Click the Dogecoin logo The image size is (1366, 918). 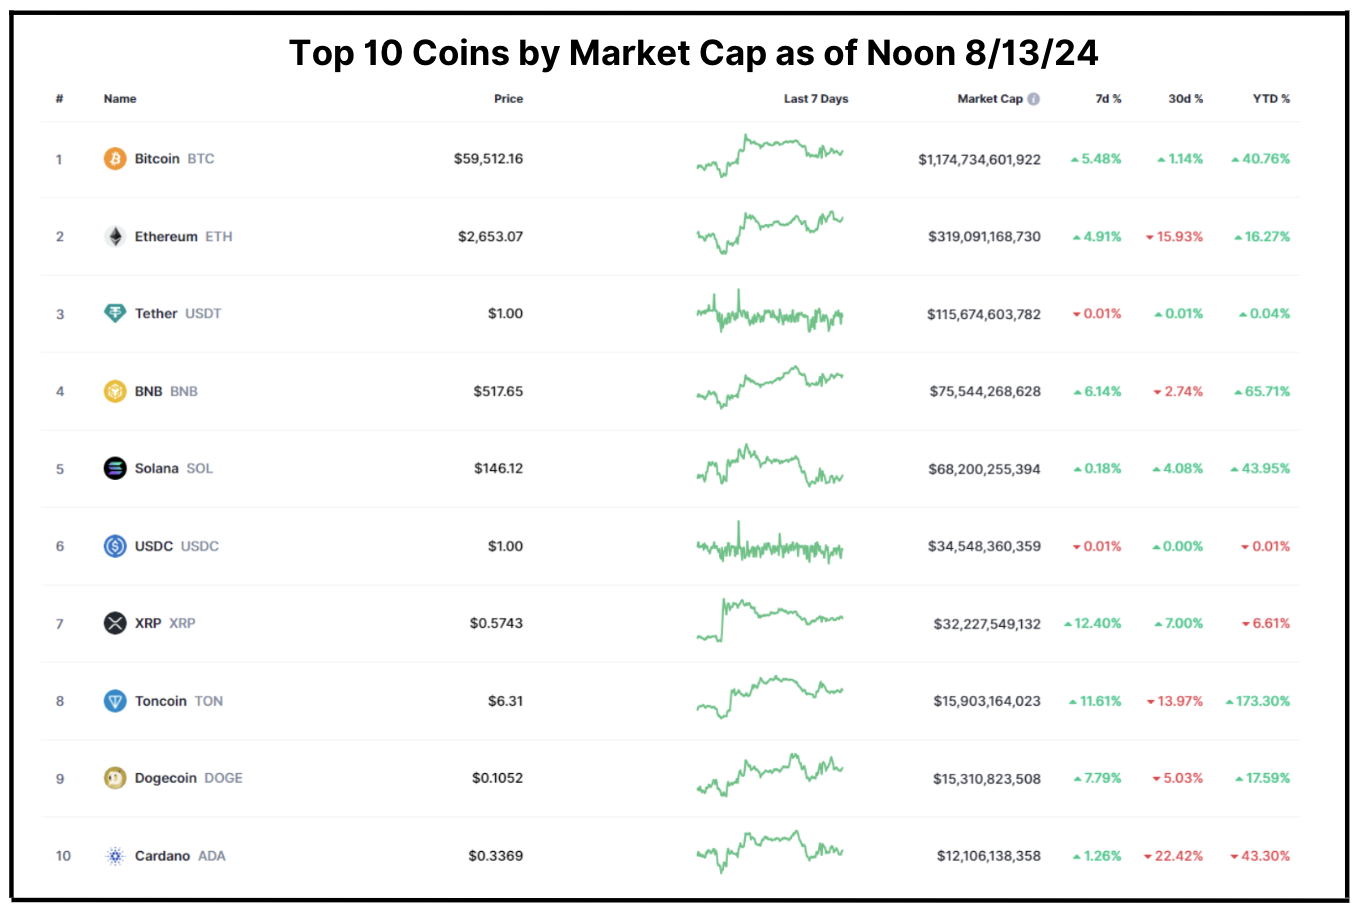(114, 778)
